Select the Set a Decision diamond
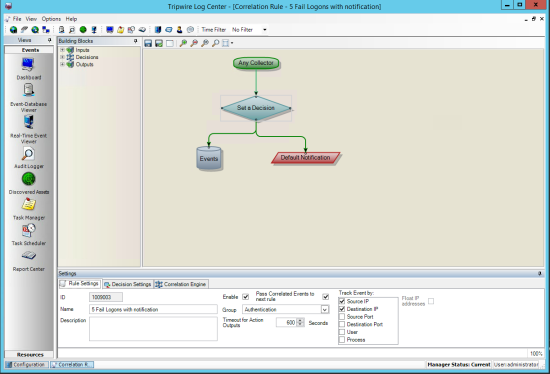This screenshot has height=374, width=550. coord(256,108)
